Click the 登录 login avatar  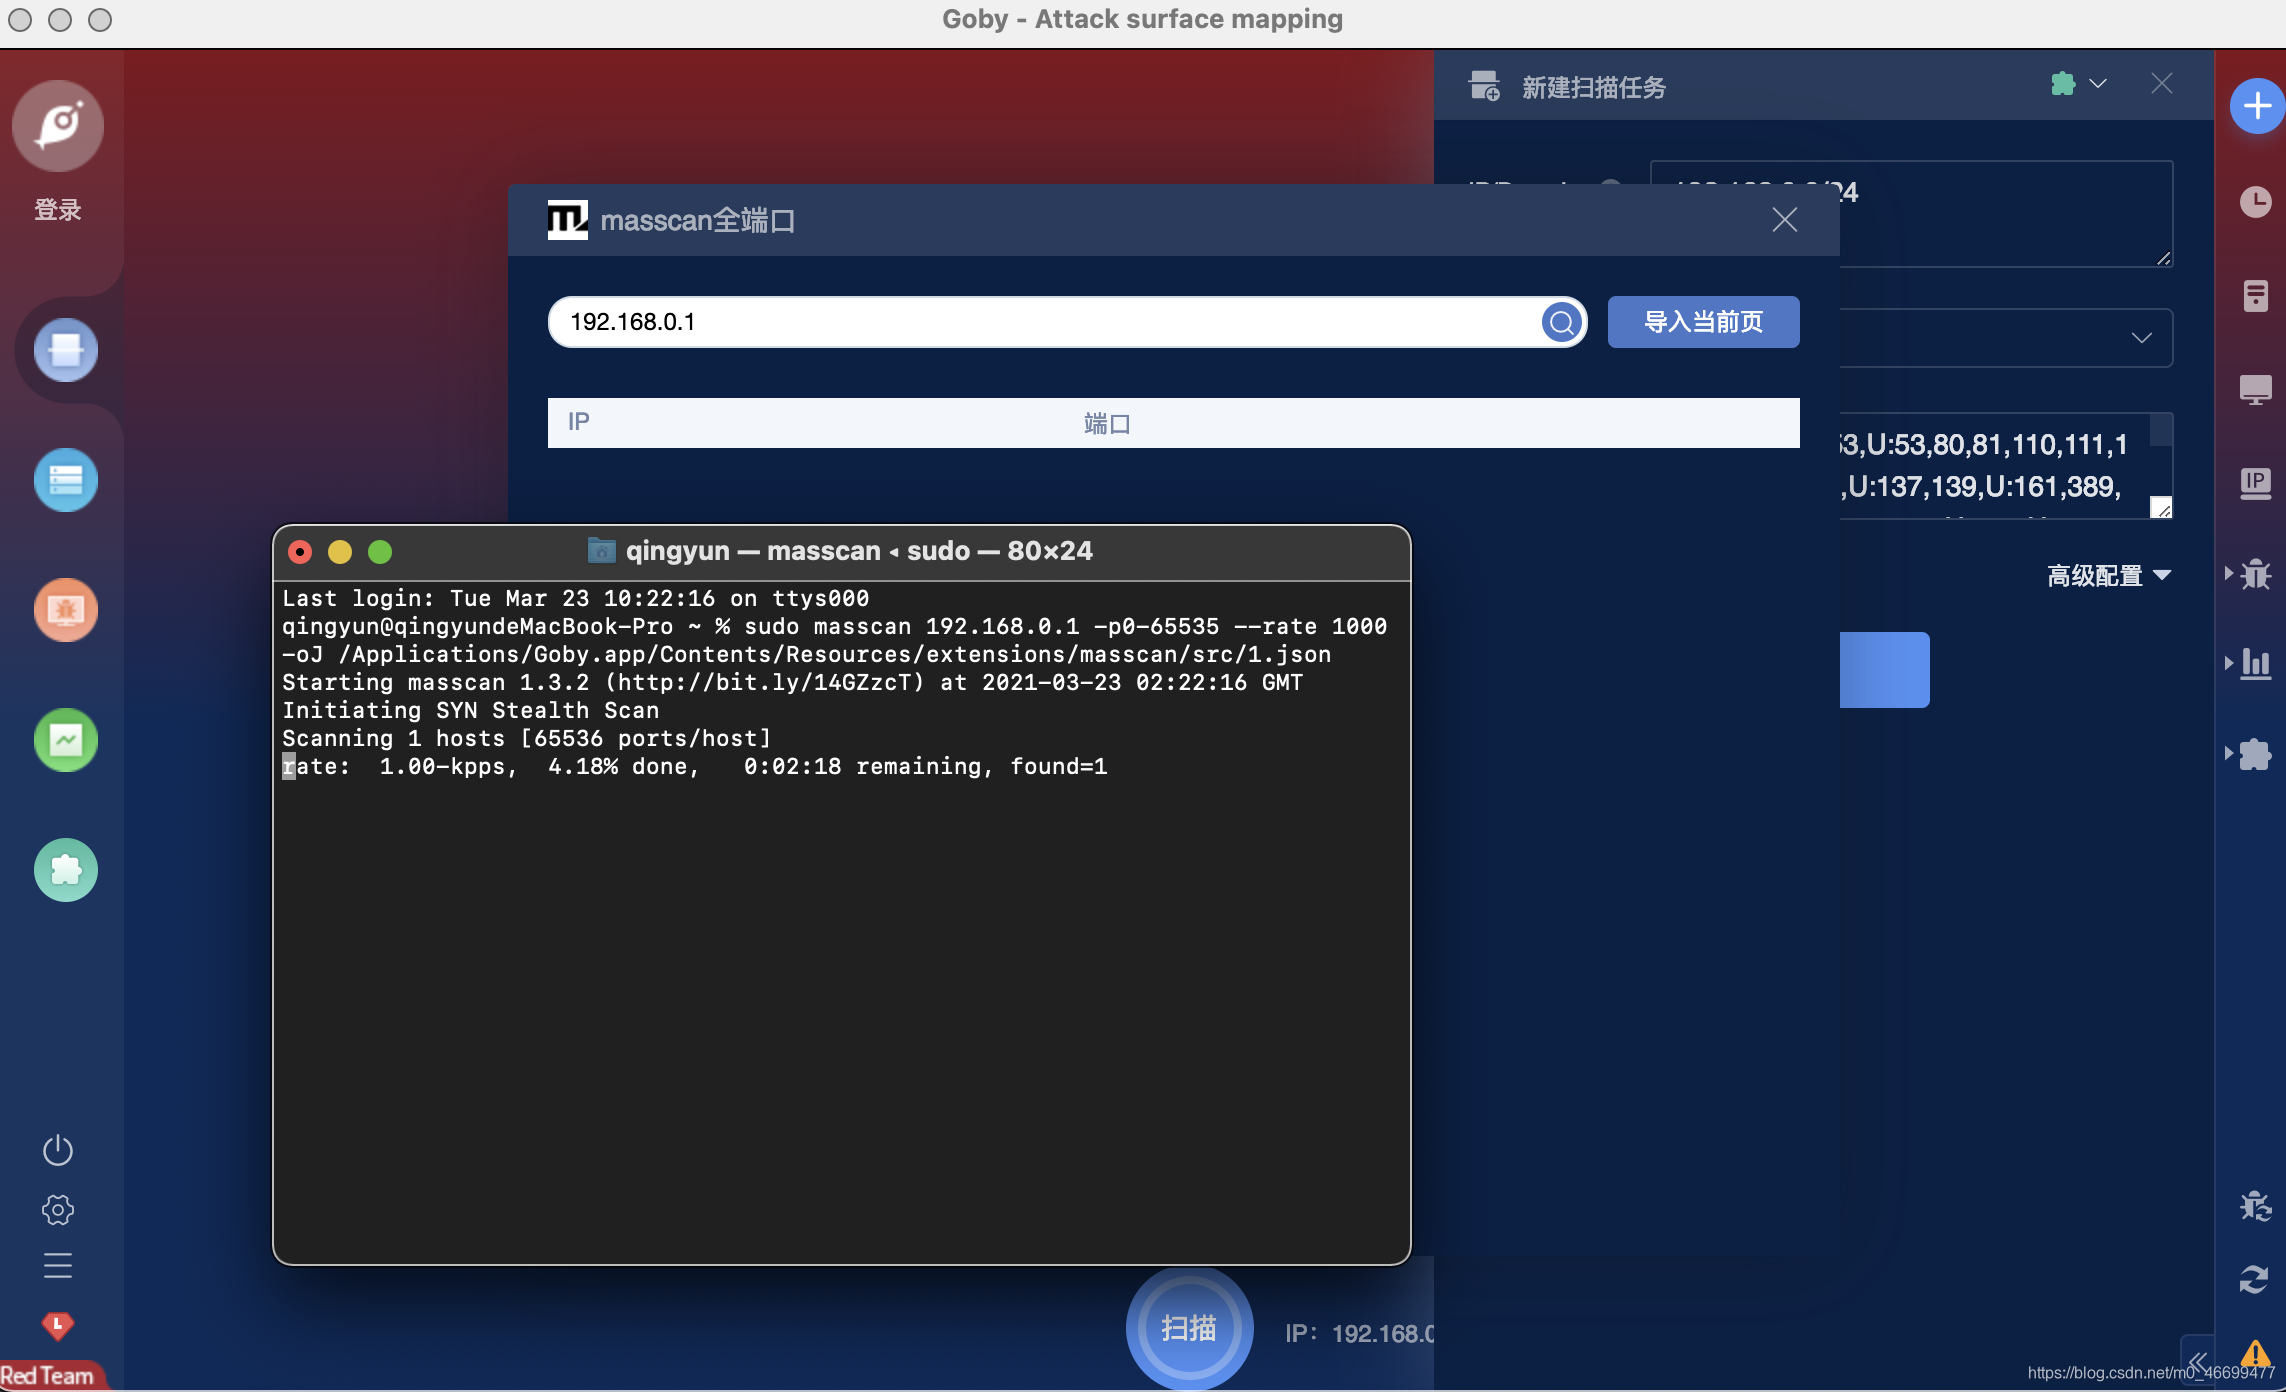click(58, 128)
